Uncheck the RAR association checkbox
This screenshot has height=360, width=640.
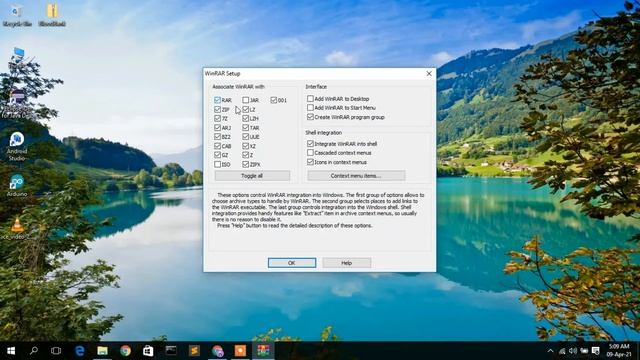point(218,100)
